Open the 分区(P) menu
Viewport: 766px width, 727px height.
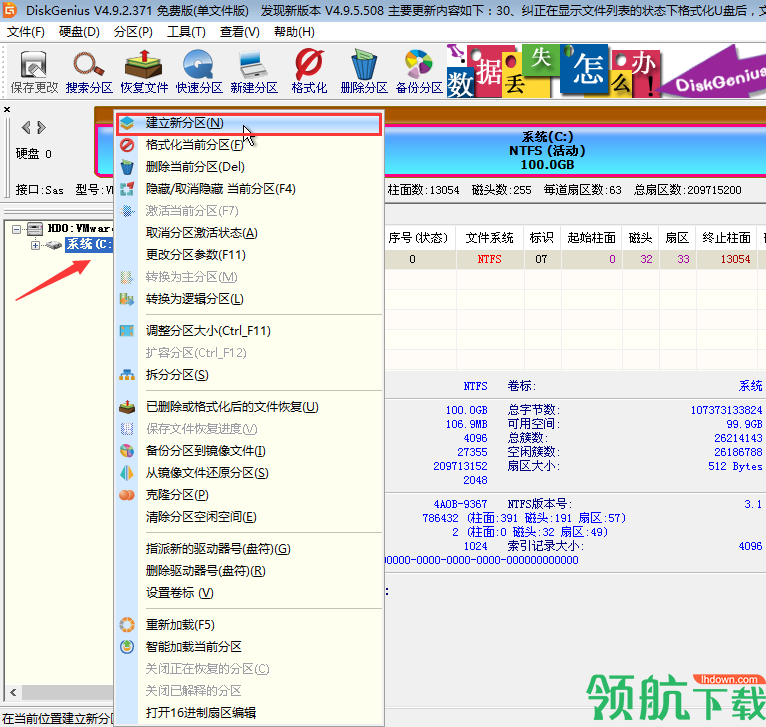tap(133, 32)
